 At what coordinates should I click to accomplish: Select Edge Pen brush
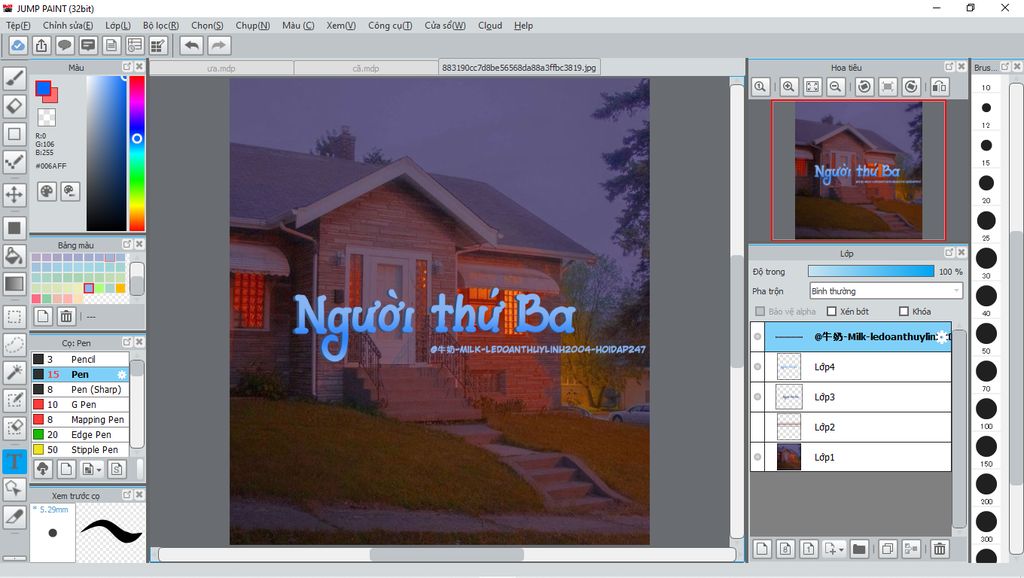(x=80, y=434)
